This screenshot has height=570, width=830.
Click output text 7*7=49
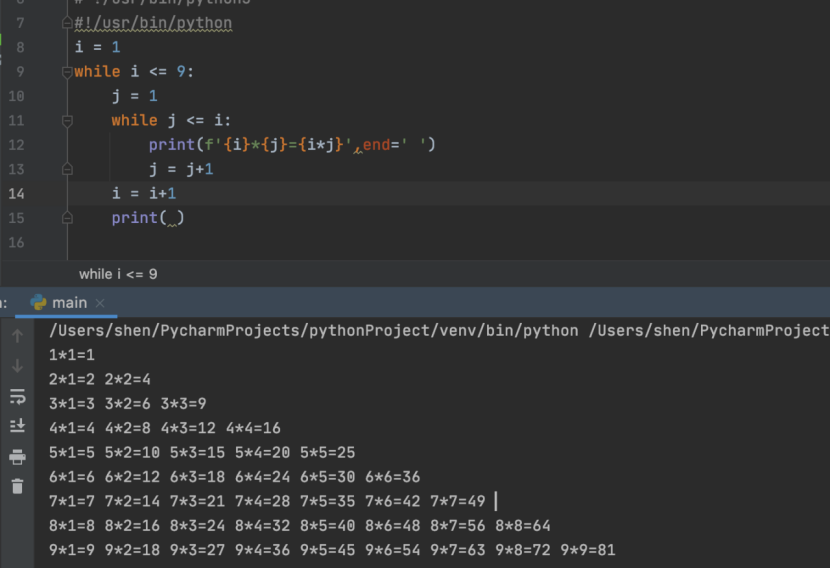pos(458,501)
